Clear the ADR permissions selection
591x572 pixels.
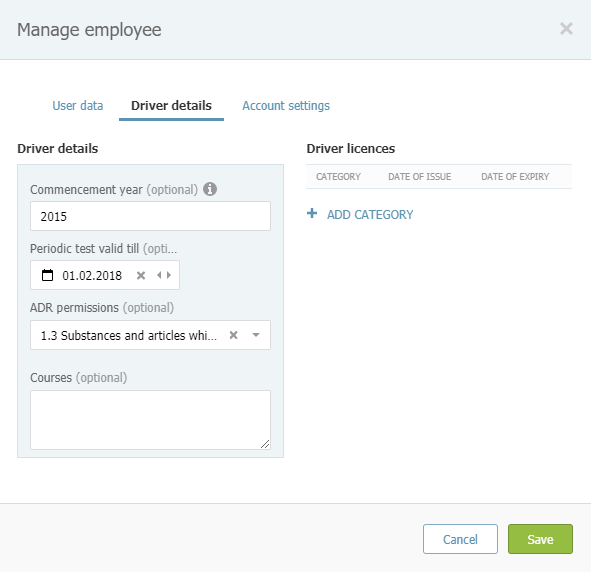pos(234,335)
